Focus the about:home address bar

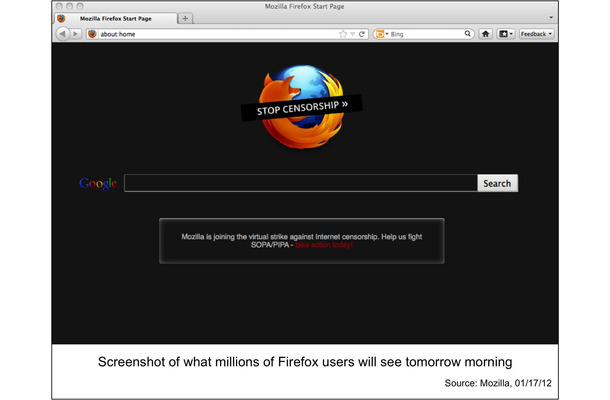click(227, 34)
